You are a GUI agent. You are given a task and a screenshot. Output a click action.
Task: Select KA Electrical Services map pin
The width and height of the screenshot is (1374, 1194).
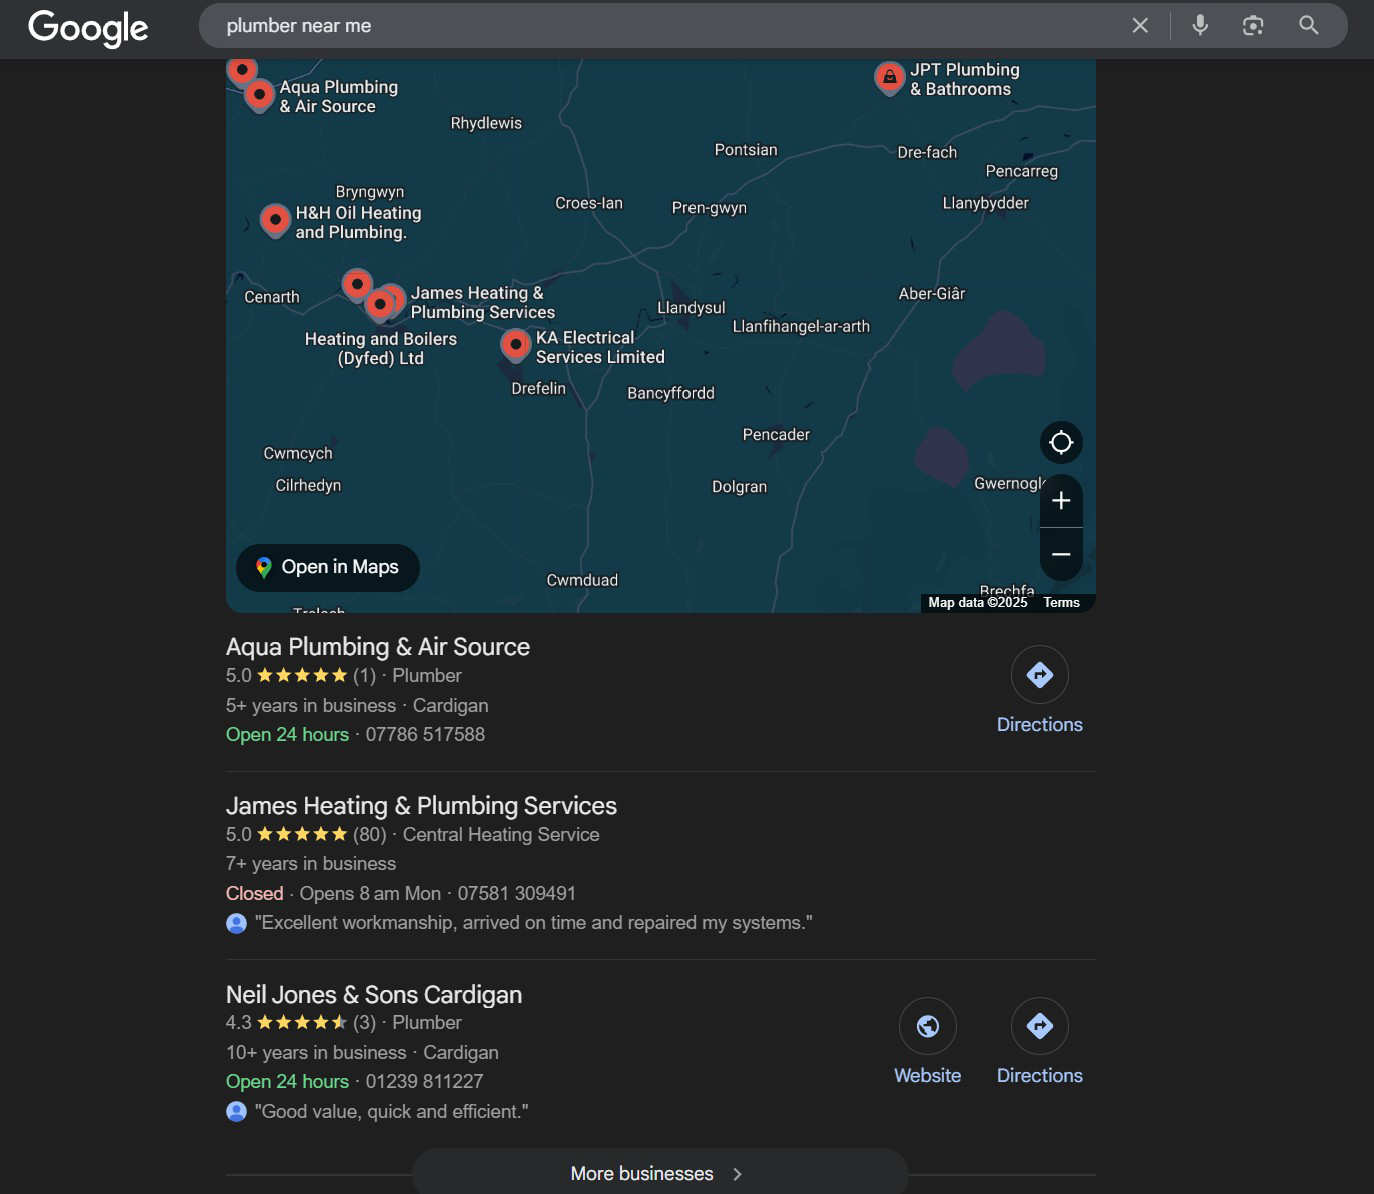(x=515, y=344)
